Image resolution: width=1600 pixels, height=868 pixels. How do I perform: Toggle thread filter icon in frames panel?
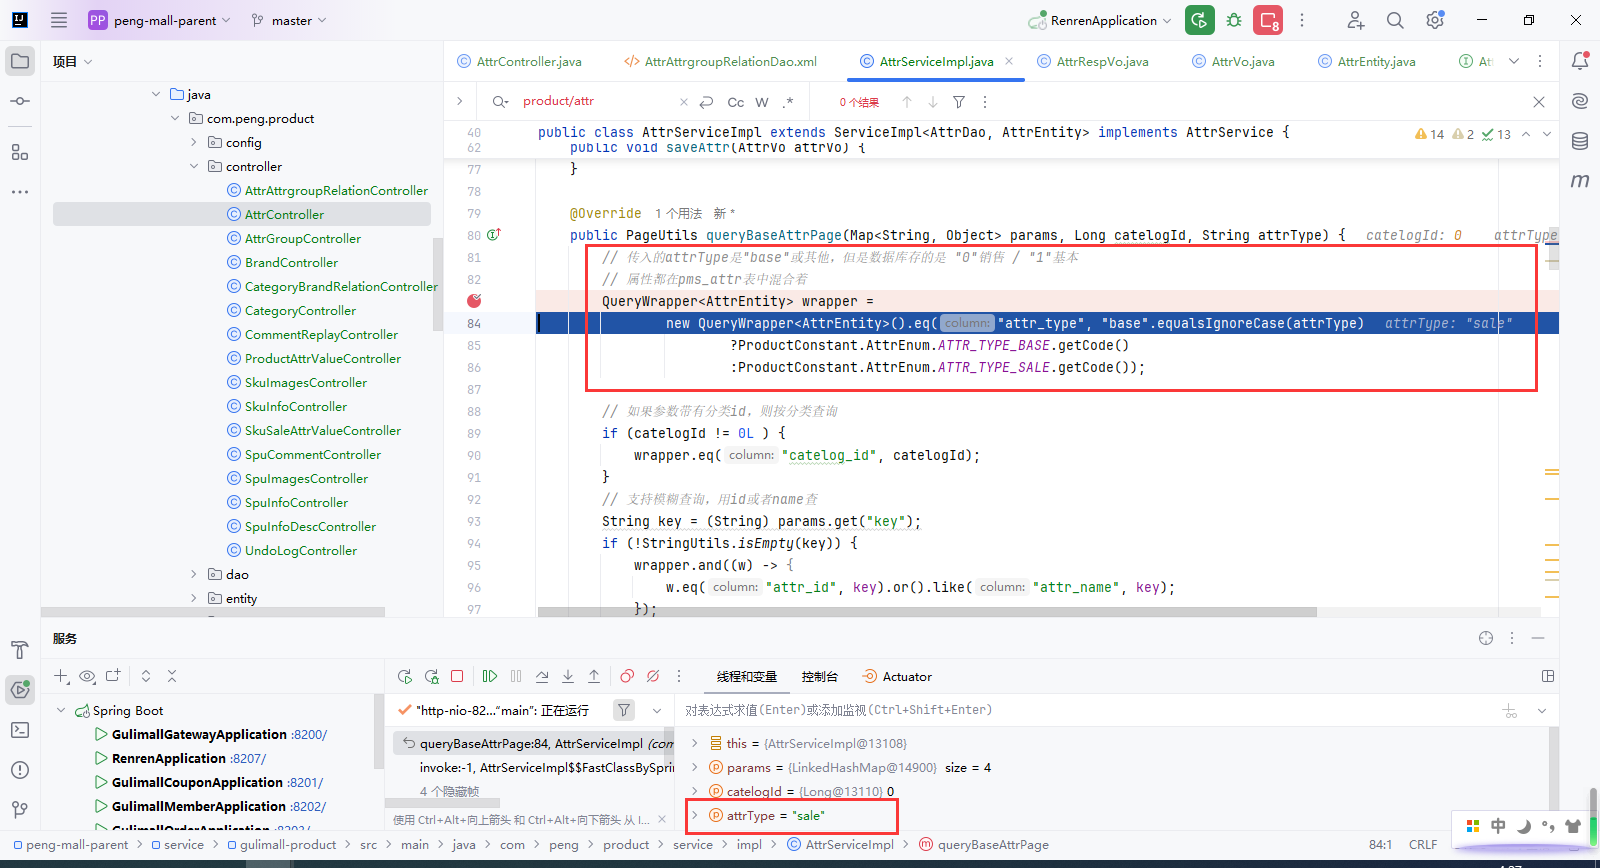pos(624,710)
